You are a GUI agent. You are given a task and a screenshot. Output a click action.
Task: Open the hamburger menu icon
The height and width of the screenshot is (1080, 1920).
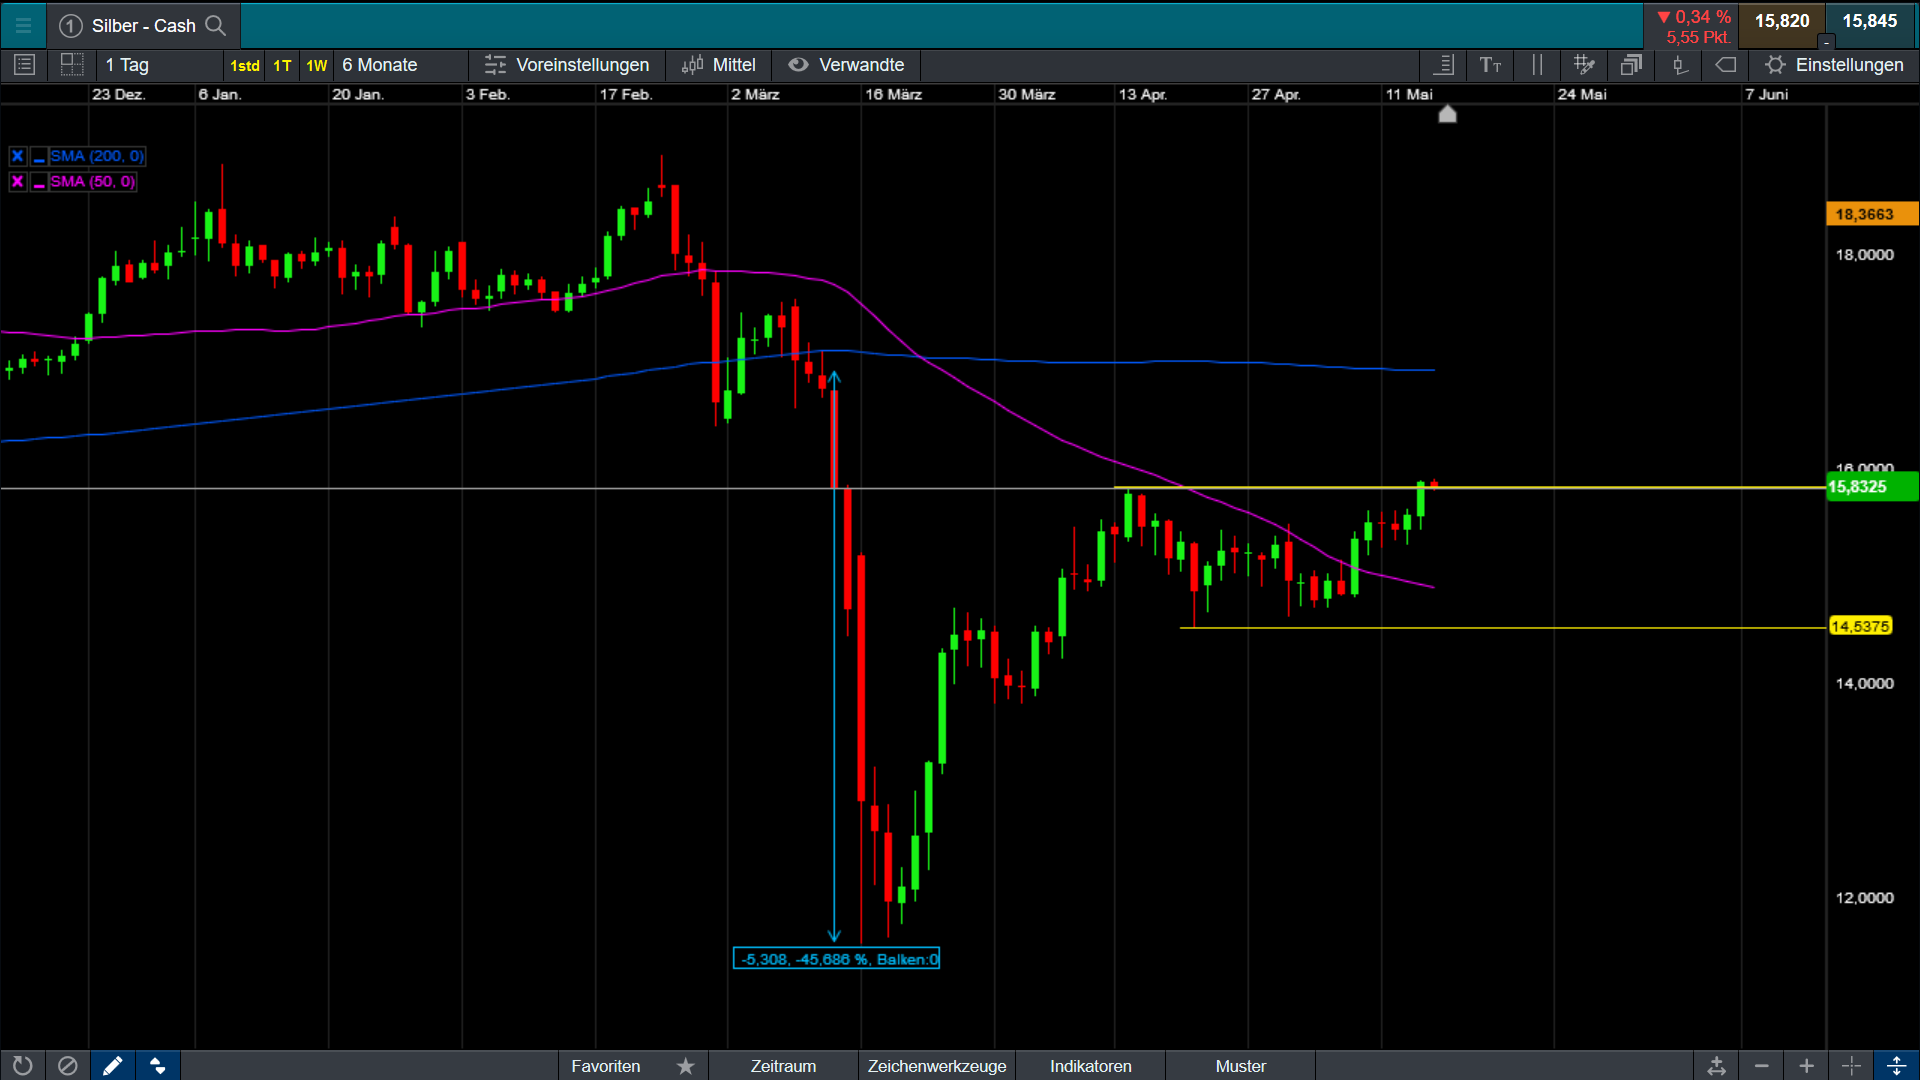click(23, 26)
